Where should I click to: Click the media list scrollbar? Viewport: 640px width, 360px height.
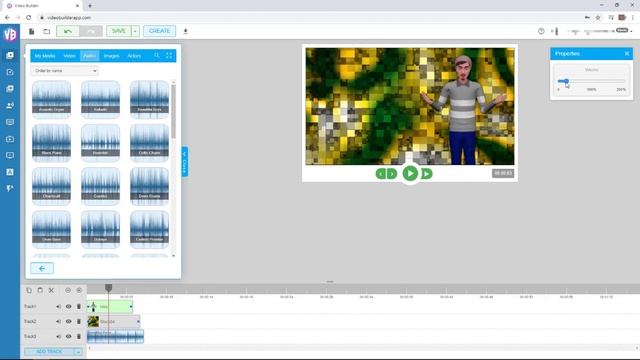click(173, 112)
